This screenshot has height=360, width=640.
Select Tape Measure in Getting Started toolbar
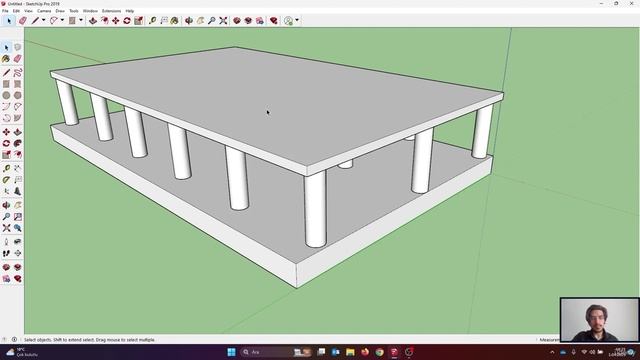click(x=153, y=20)
